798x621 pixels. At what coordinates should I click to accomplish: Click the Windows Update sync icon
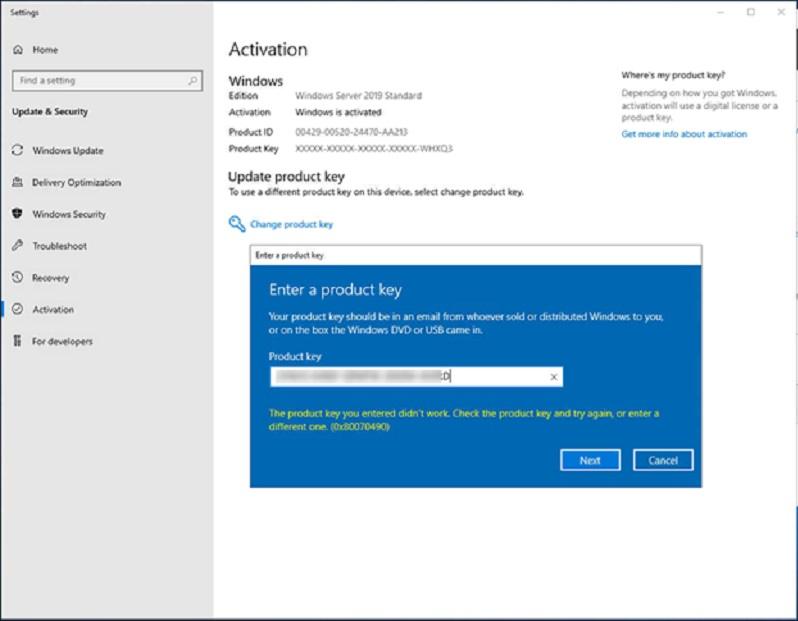[17, 151]
